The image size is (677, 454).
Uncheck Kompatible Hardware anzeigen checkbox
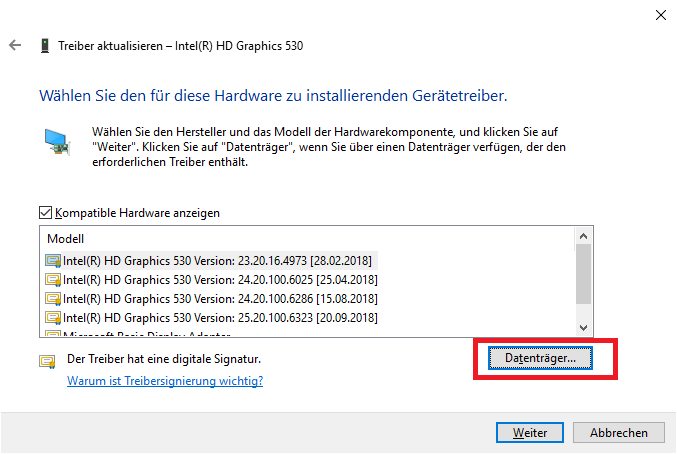(45, 213)
